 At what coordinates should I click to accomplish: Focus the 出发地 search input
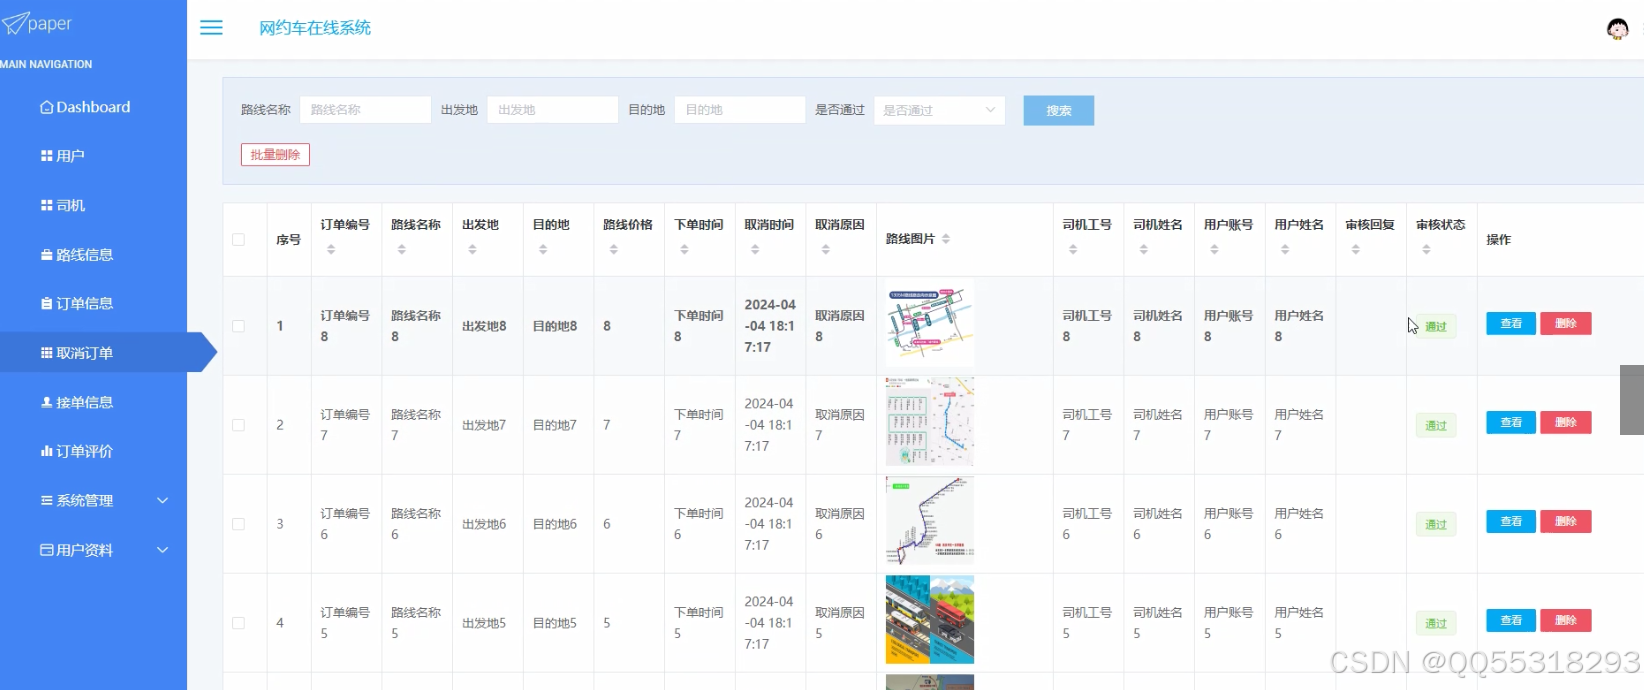[x=552, y=110]
